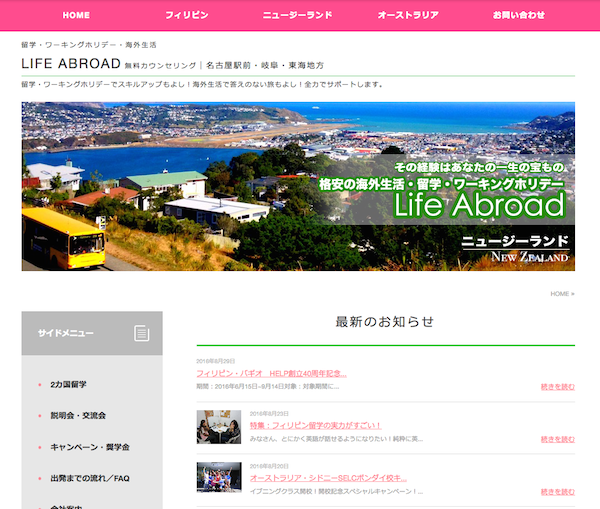Open the お問い合わせ navigation item
This screenshot has height=509, width=600.
518,15
